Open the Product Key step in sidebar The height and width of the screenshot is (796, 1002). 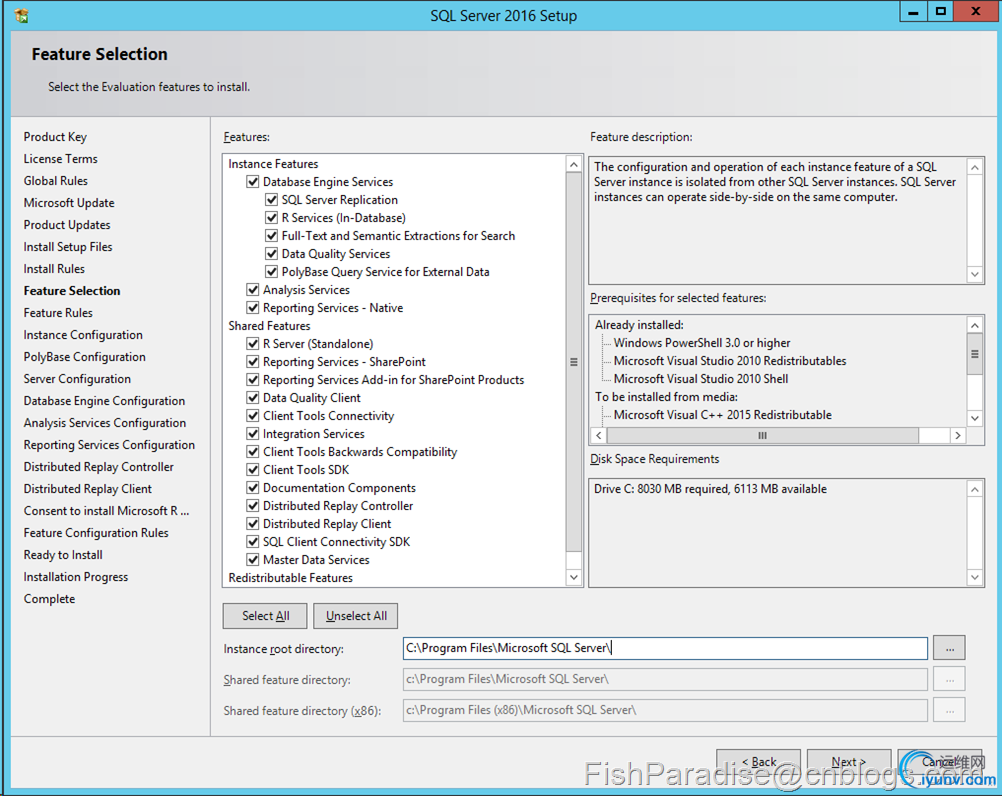click(x=55, y=137)
